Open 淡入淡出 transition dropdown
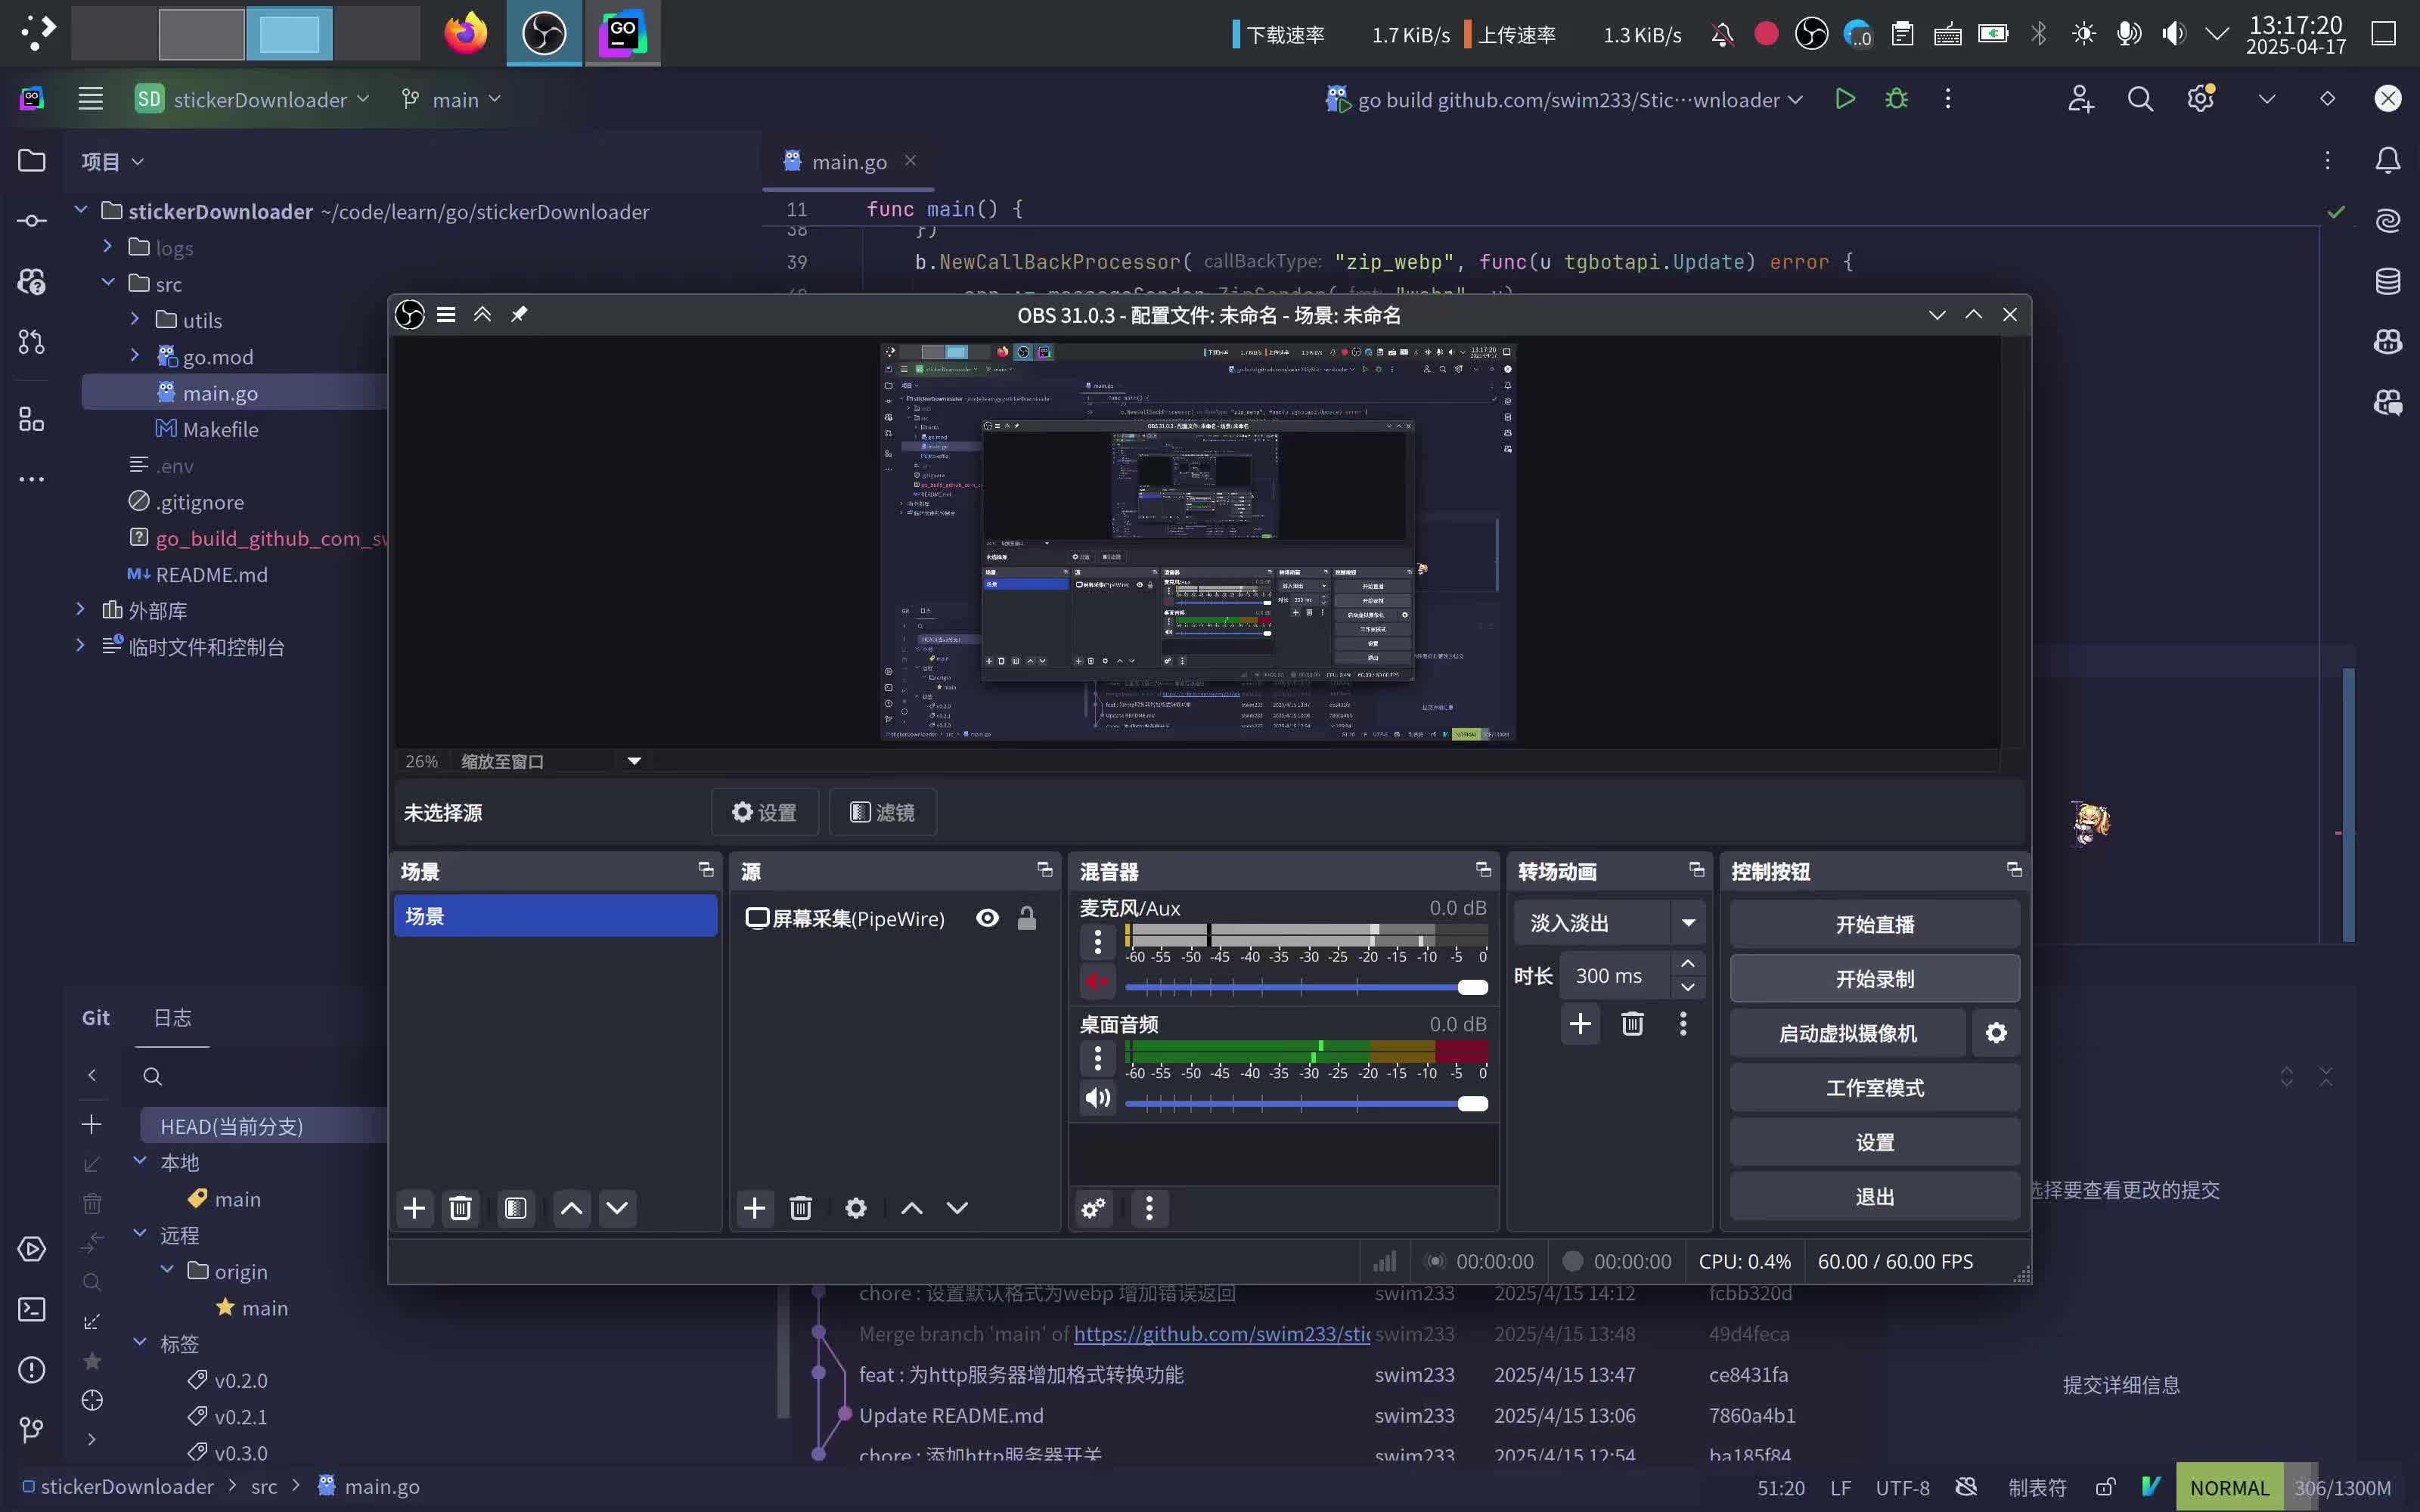 pyautogui.click(x=1609, y=922)
